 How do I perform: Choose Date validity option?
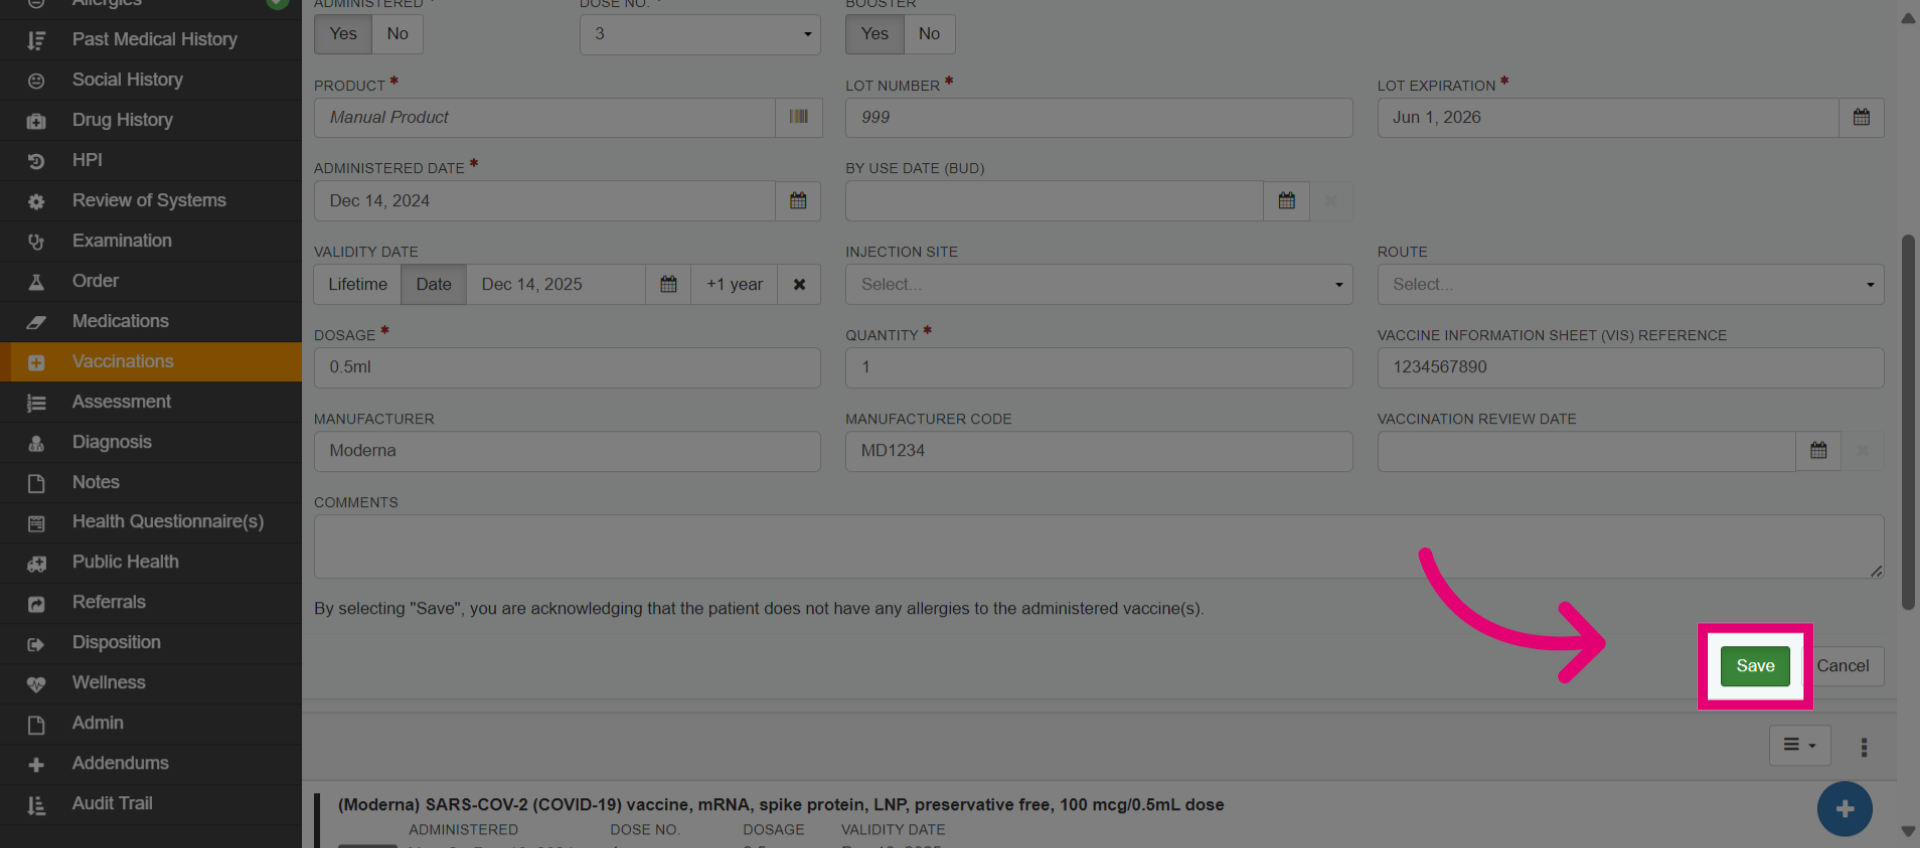click(x=434, y=284)
